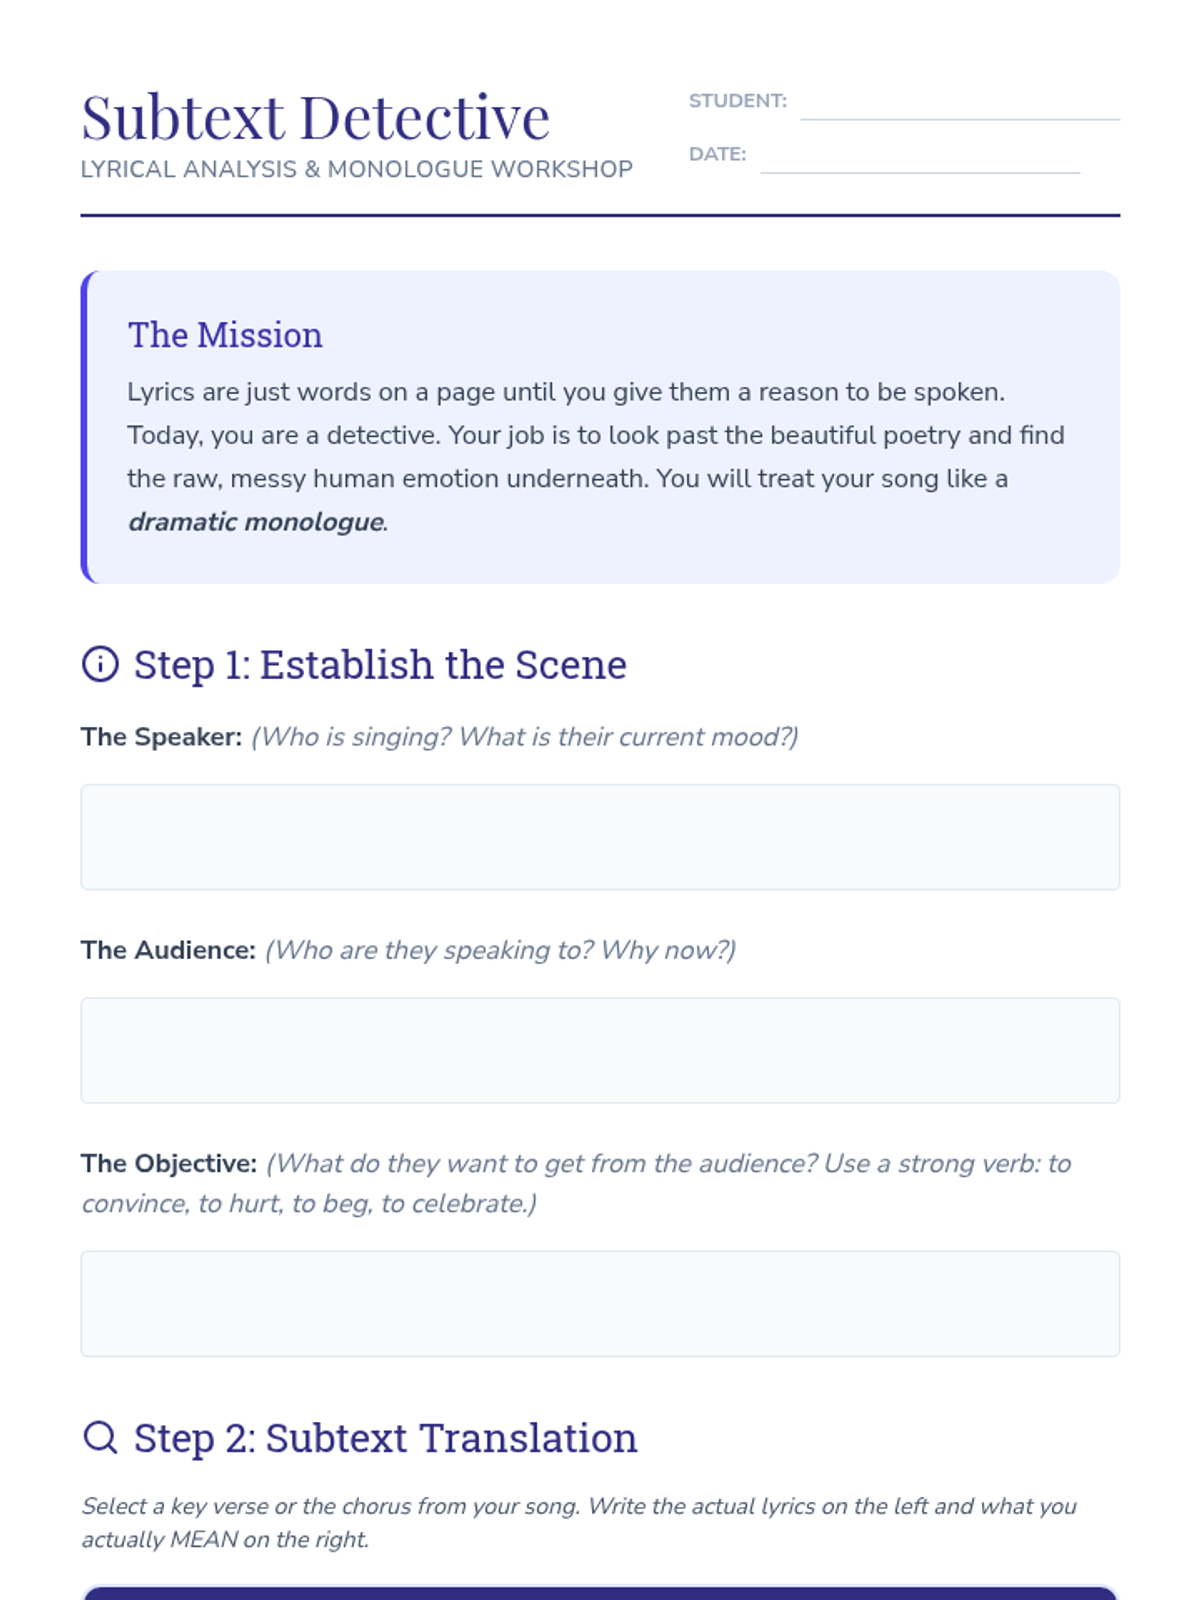1200x1600 pixels.
Task: Click the magnifier icon beside Step 2
Action: [100, 1437]
